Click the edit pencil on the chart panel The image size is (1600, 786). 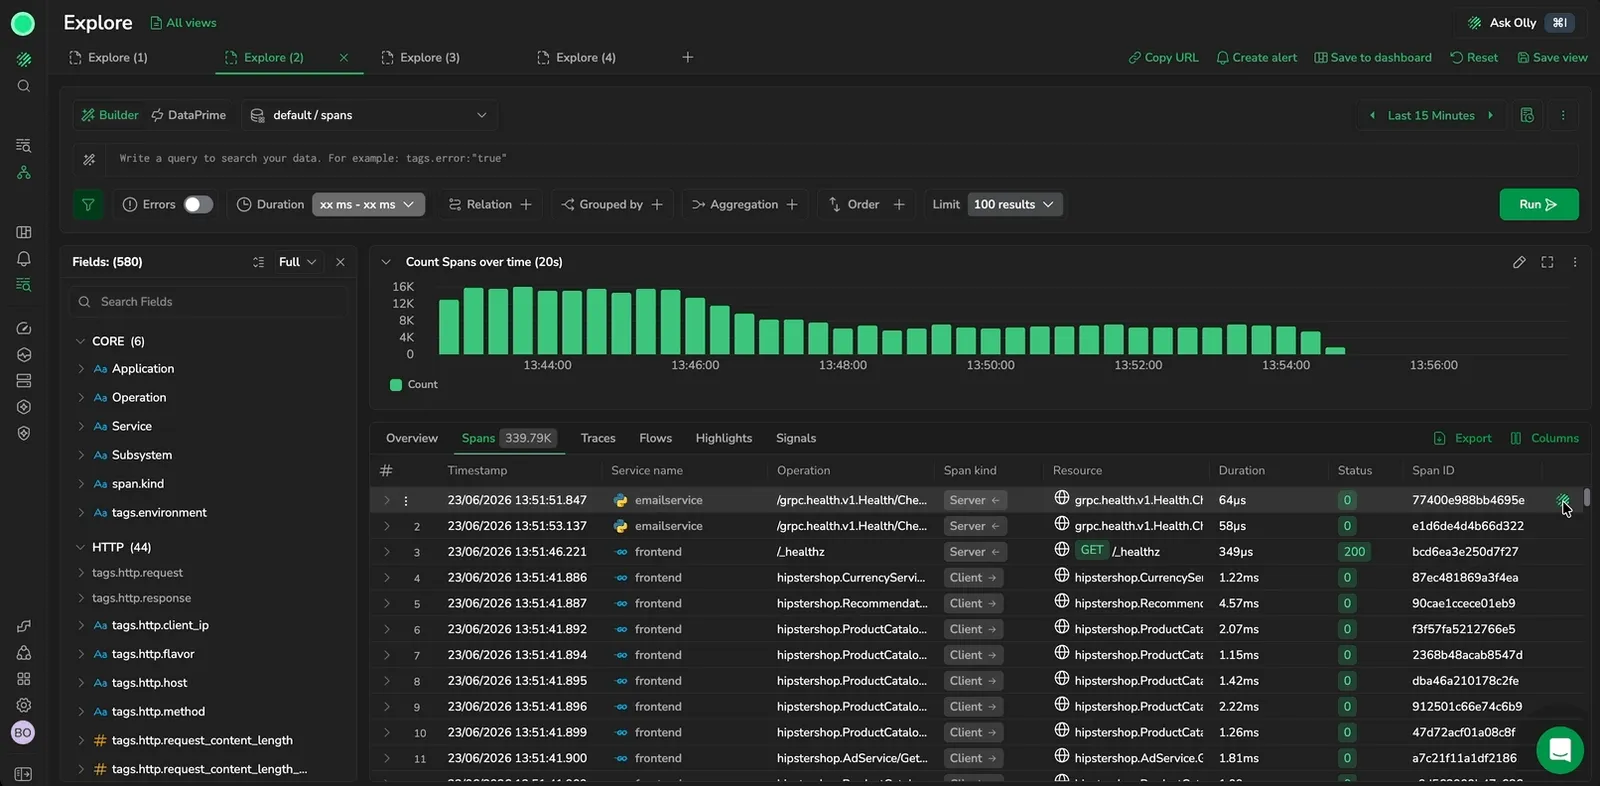1519,262
